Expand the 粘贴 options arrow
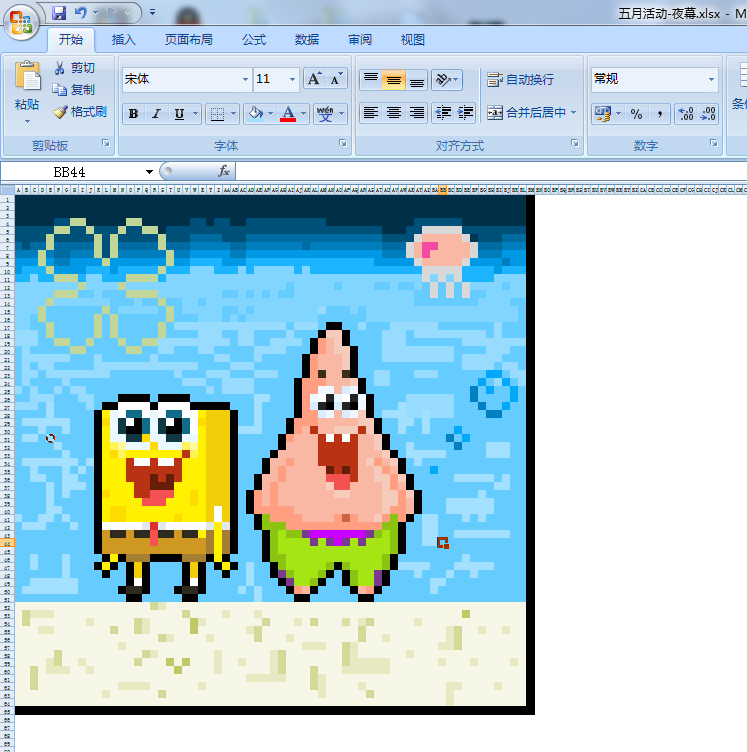This screenshot has height=752, width=747. [x=27, y=122]
